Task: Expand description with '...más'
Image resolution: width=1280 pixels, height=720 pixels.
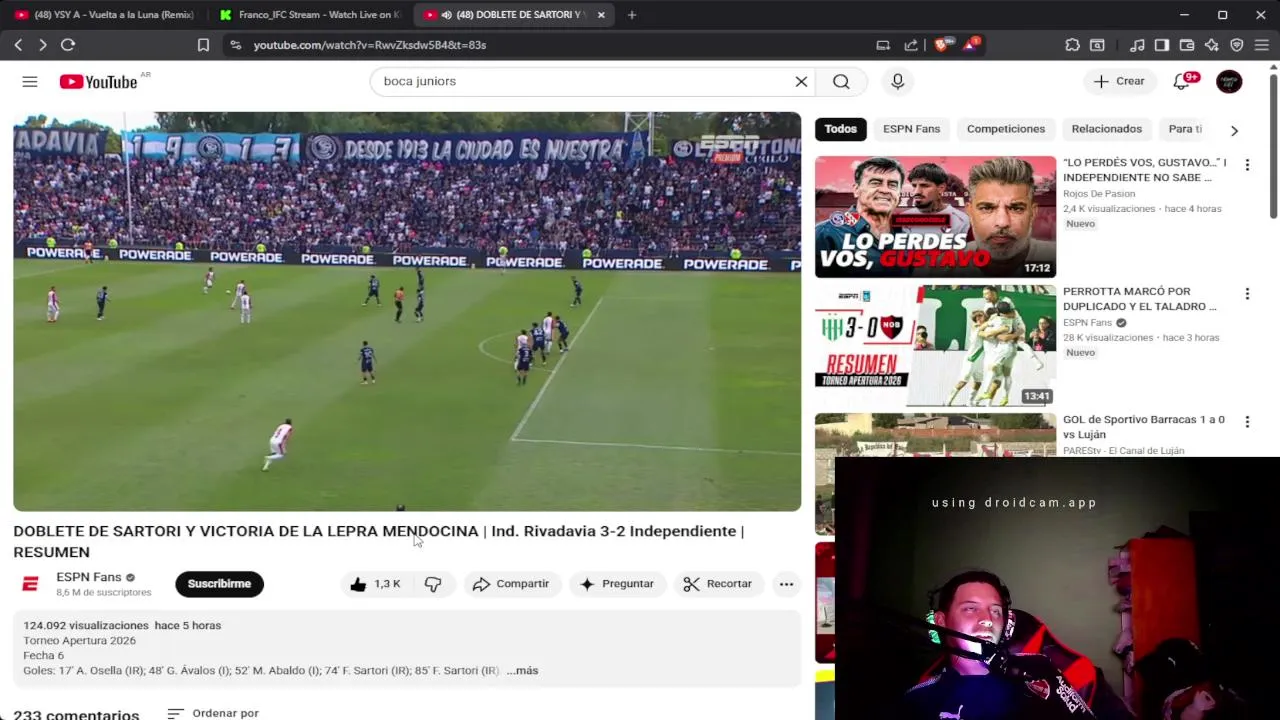Action: tap(522, 671)
